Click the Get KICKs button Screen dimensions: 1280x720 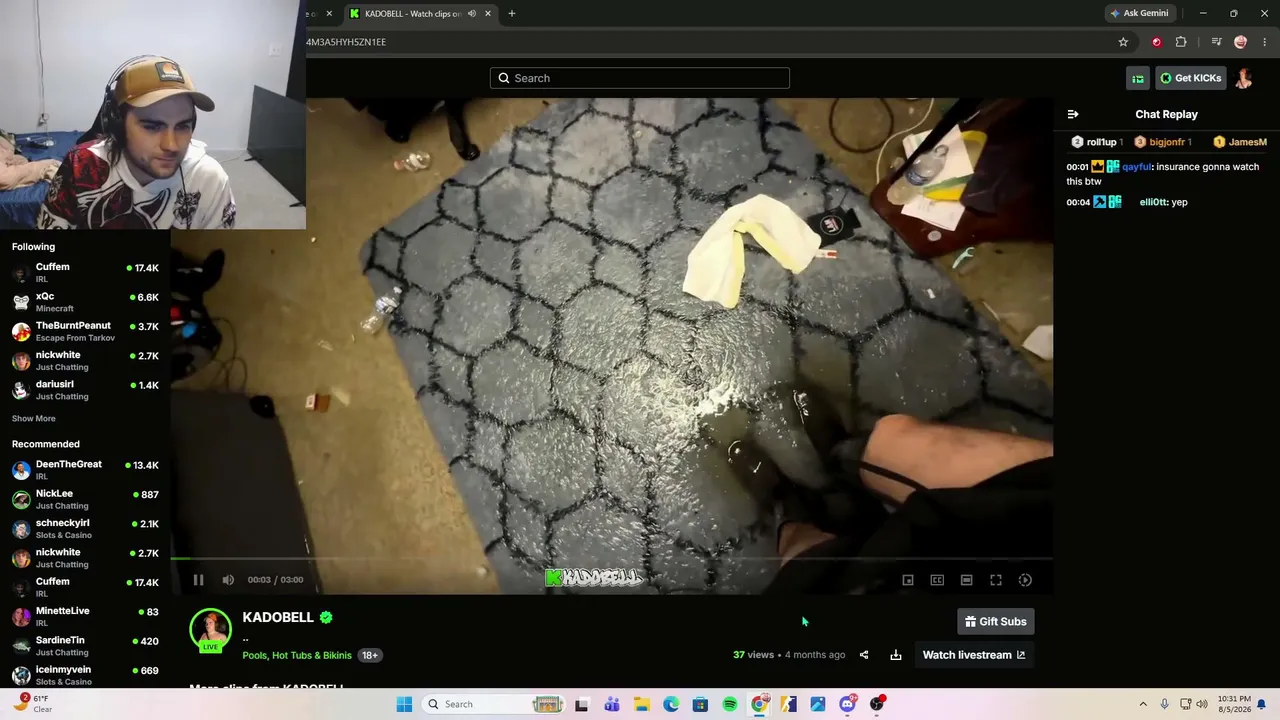click(1191, 78)
